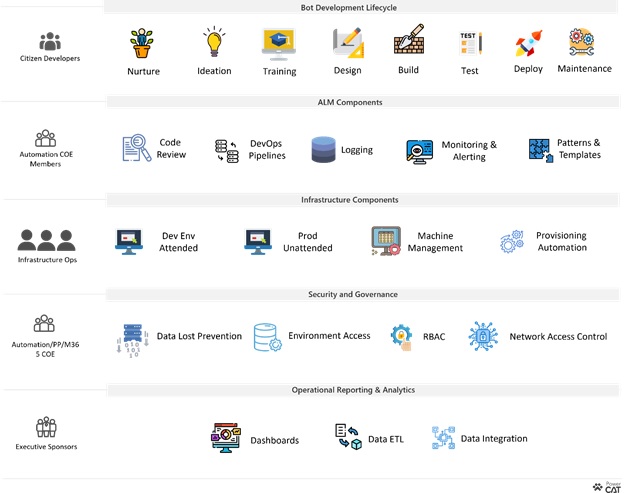The image size is (630, 493).
Task: Select the Machine Management icon
Action: pyautogui.click(x=386, y=241)
